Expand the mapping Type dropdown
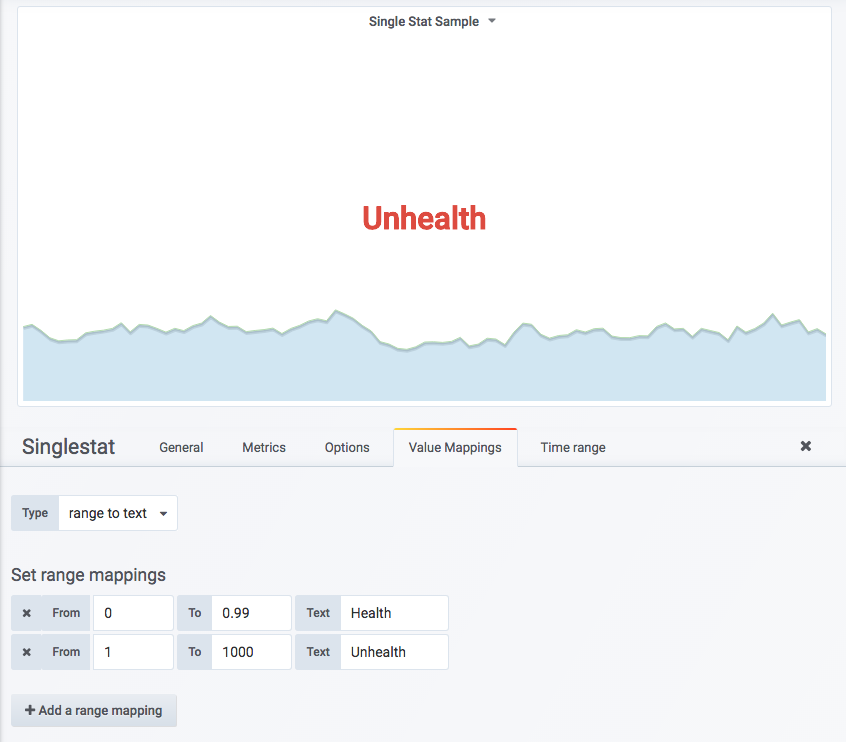Viewport: 846px width, 742px height. 117,513
